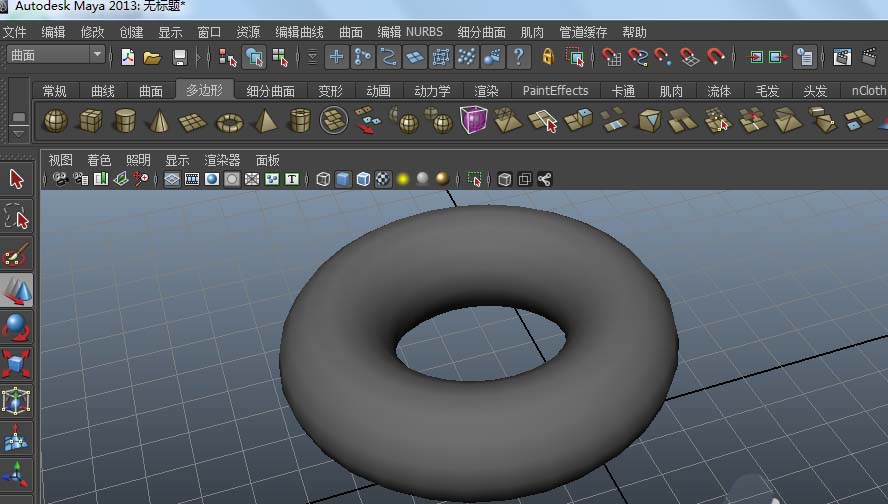The image size is (888, 504).
Task: Toggle select by component type mode
Action: [x=280, y=57]
